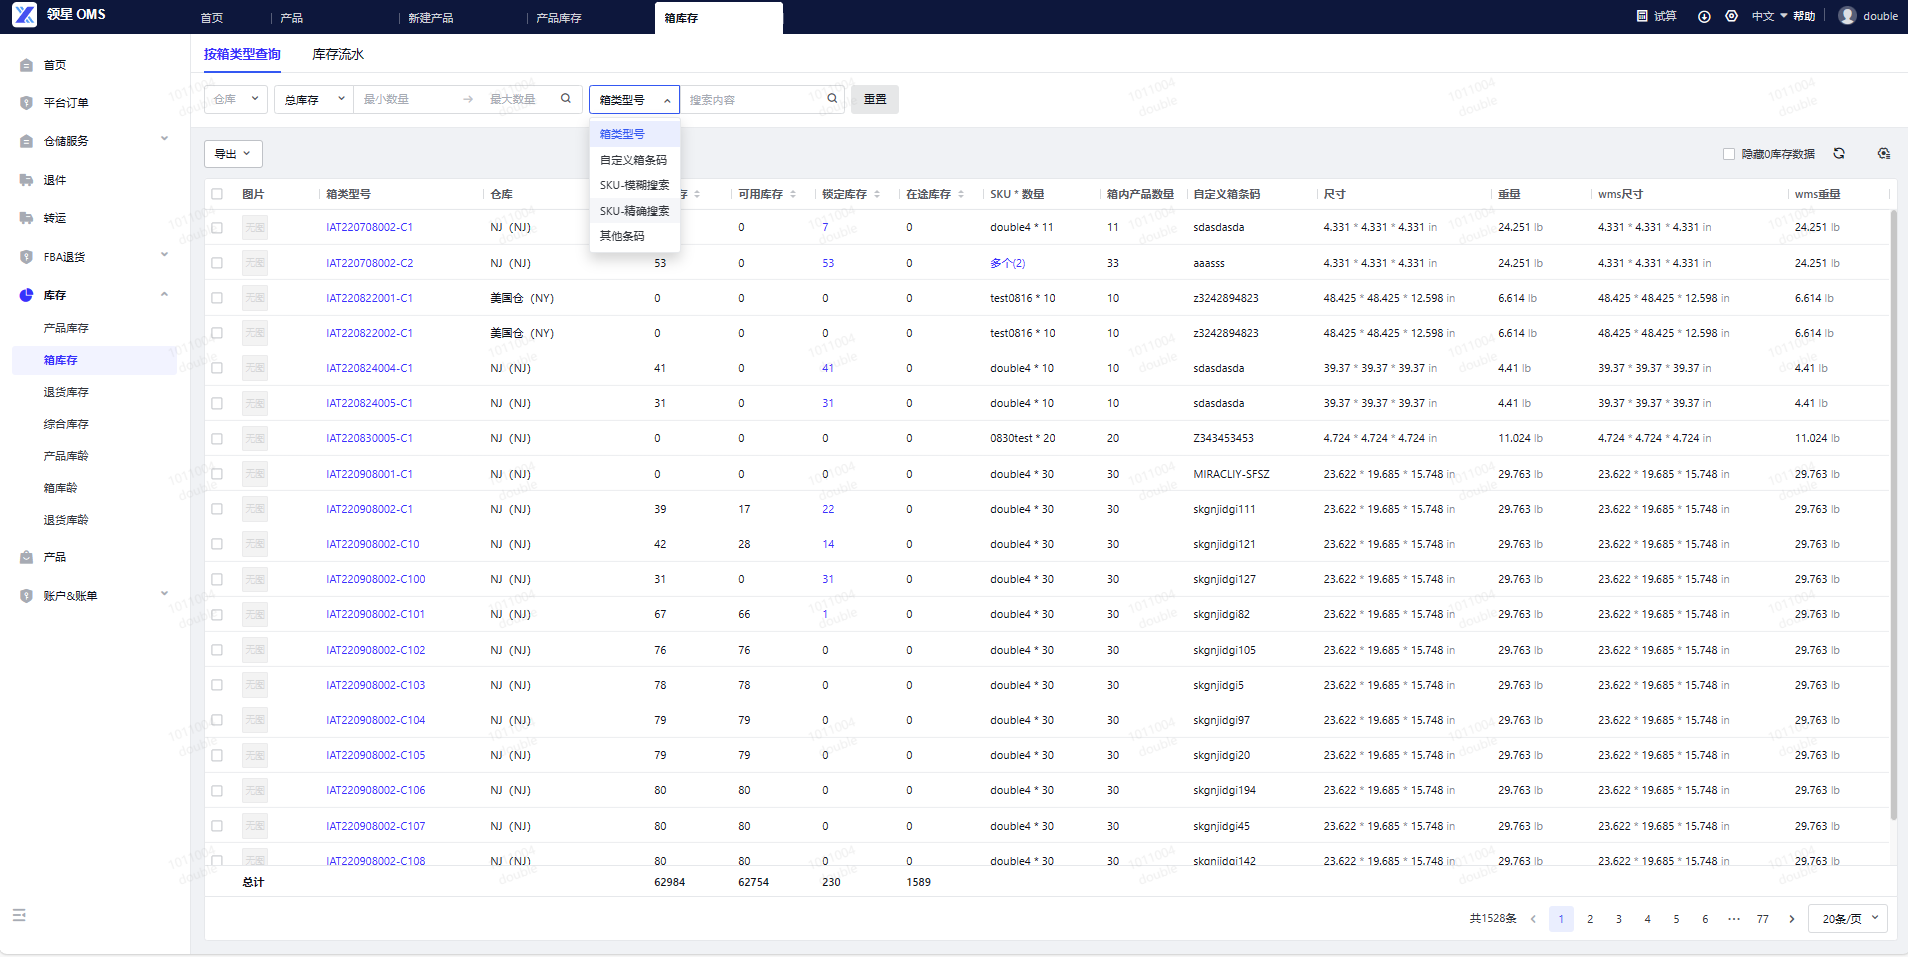This screenshot has height=957, width=1908.
Task: Check row IAT220708002-C1
Action: click(x=217, y=228)
